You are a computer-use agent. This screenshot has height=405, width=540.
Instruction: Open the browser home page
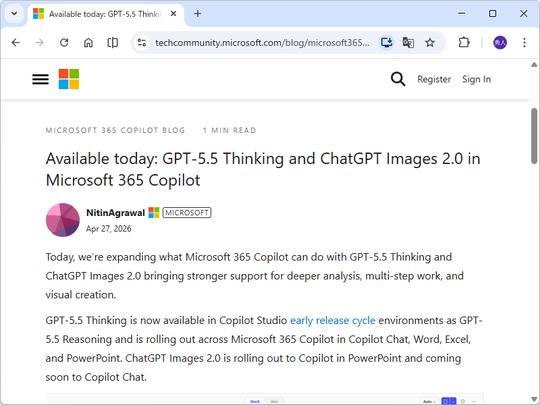(x=88, y=43)
